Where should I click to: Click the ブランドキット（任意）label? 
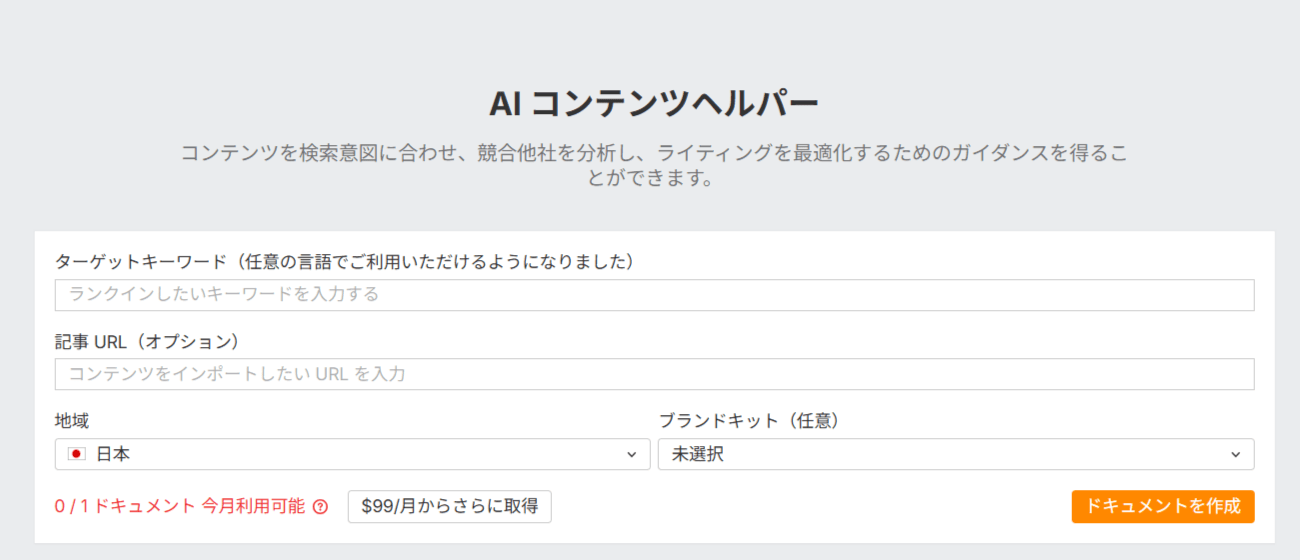[x=749, y=421]
